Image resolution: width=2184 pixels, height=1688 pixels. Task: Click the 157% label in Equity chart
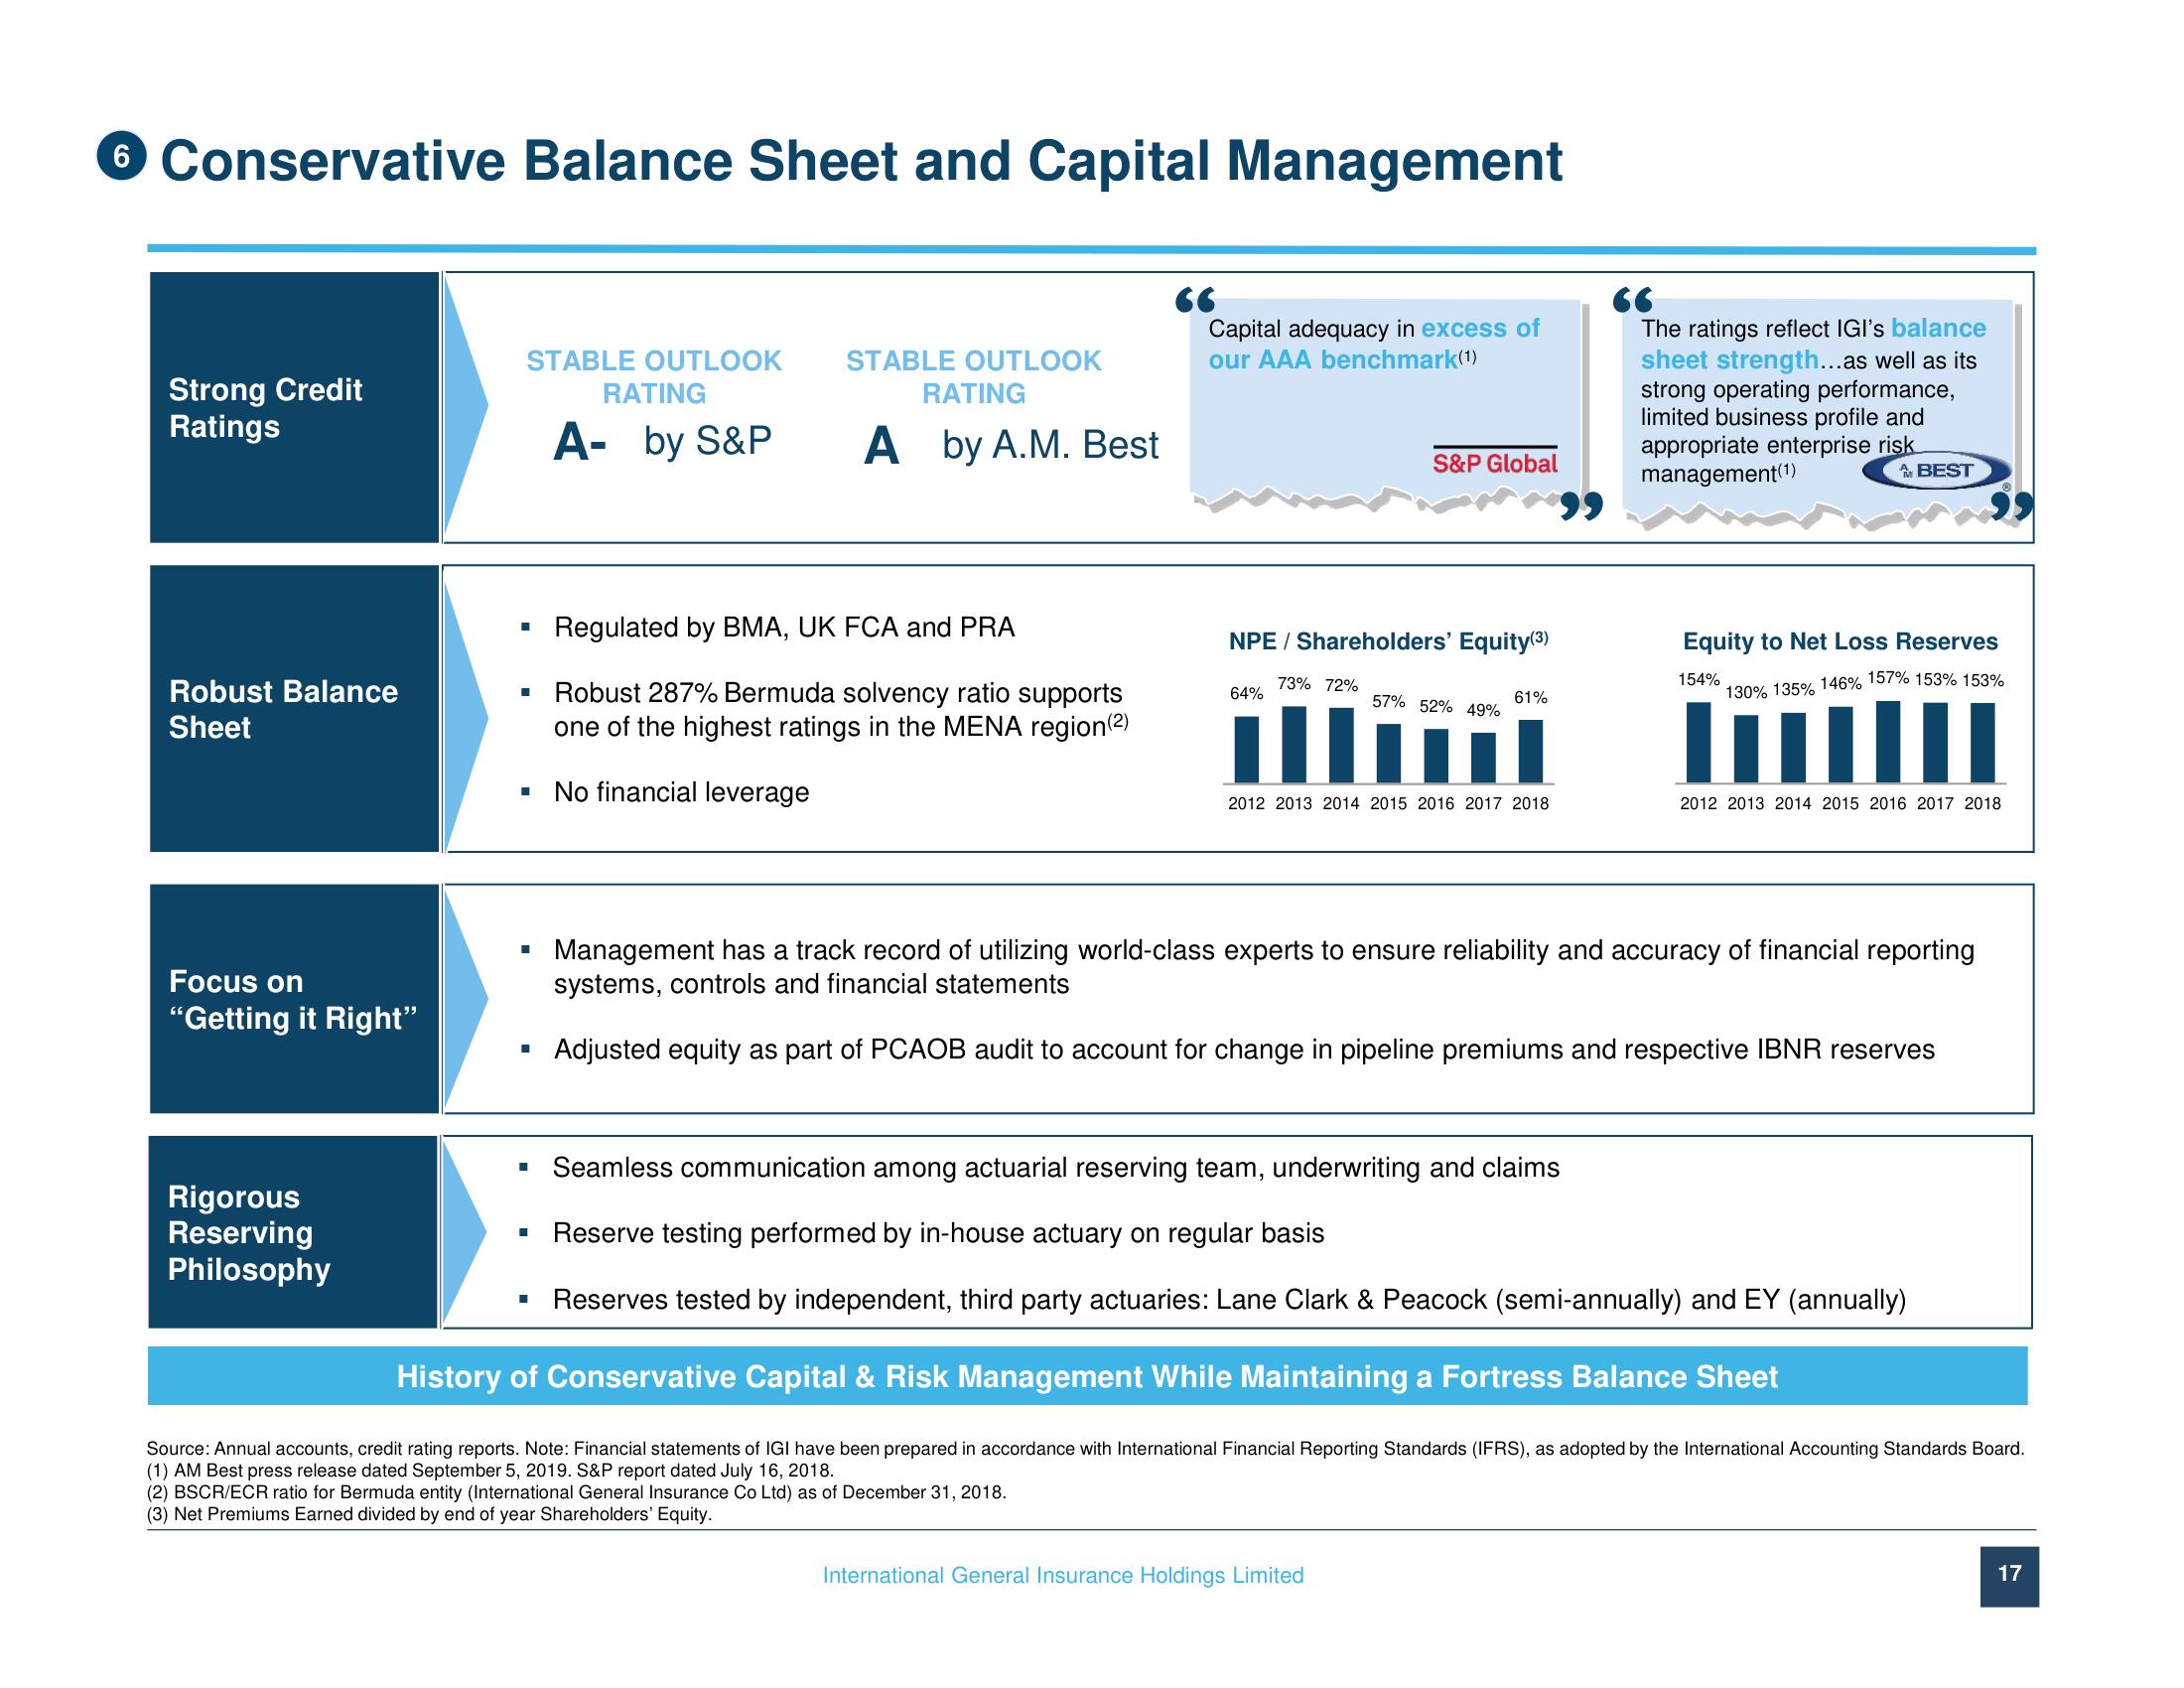[1888, 678]
